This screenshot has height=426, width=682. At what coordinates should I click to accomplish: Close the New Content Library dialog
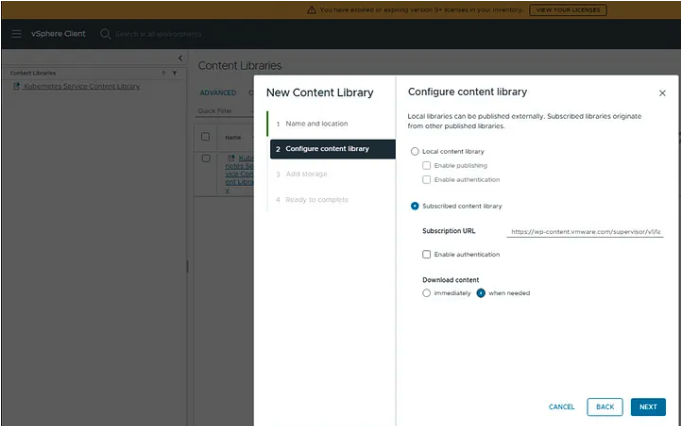662,93
